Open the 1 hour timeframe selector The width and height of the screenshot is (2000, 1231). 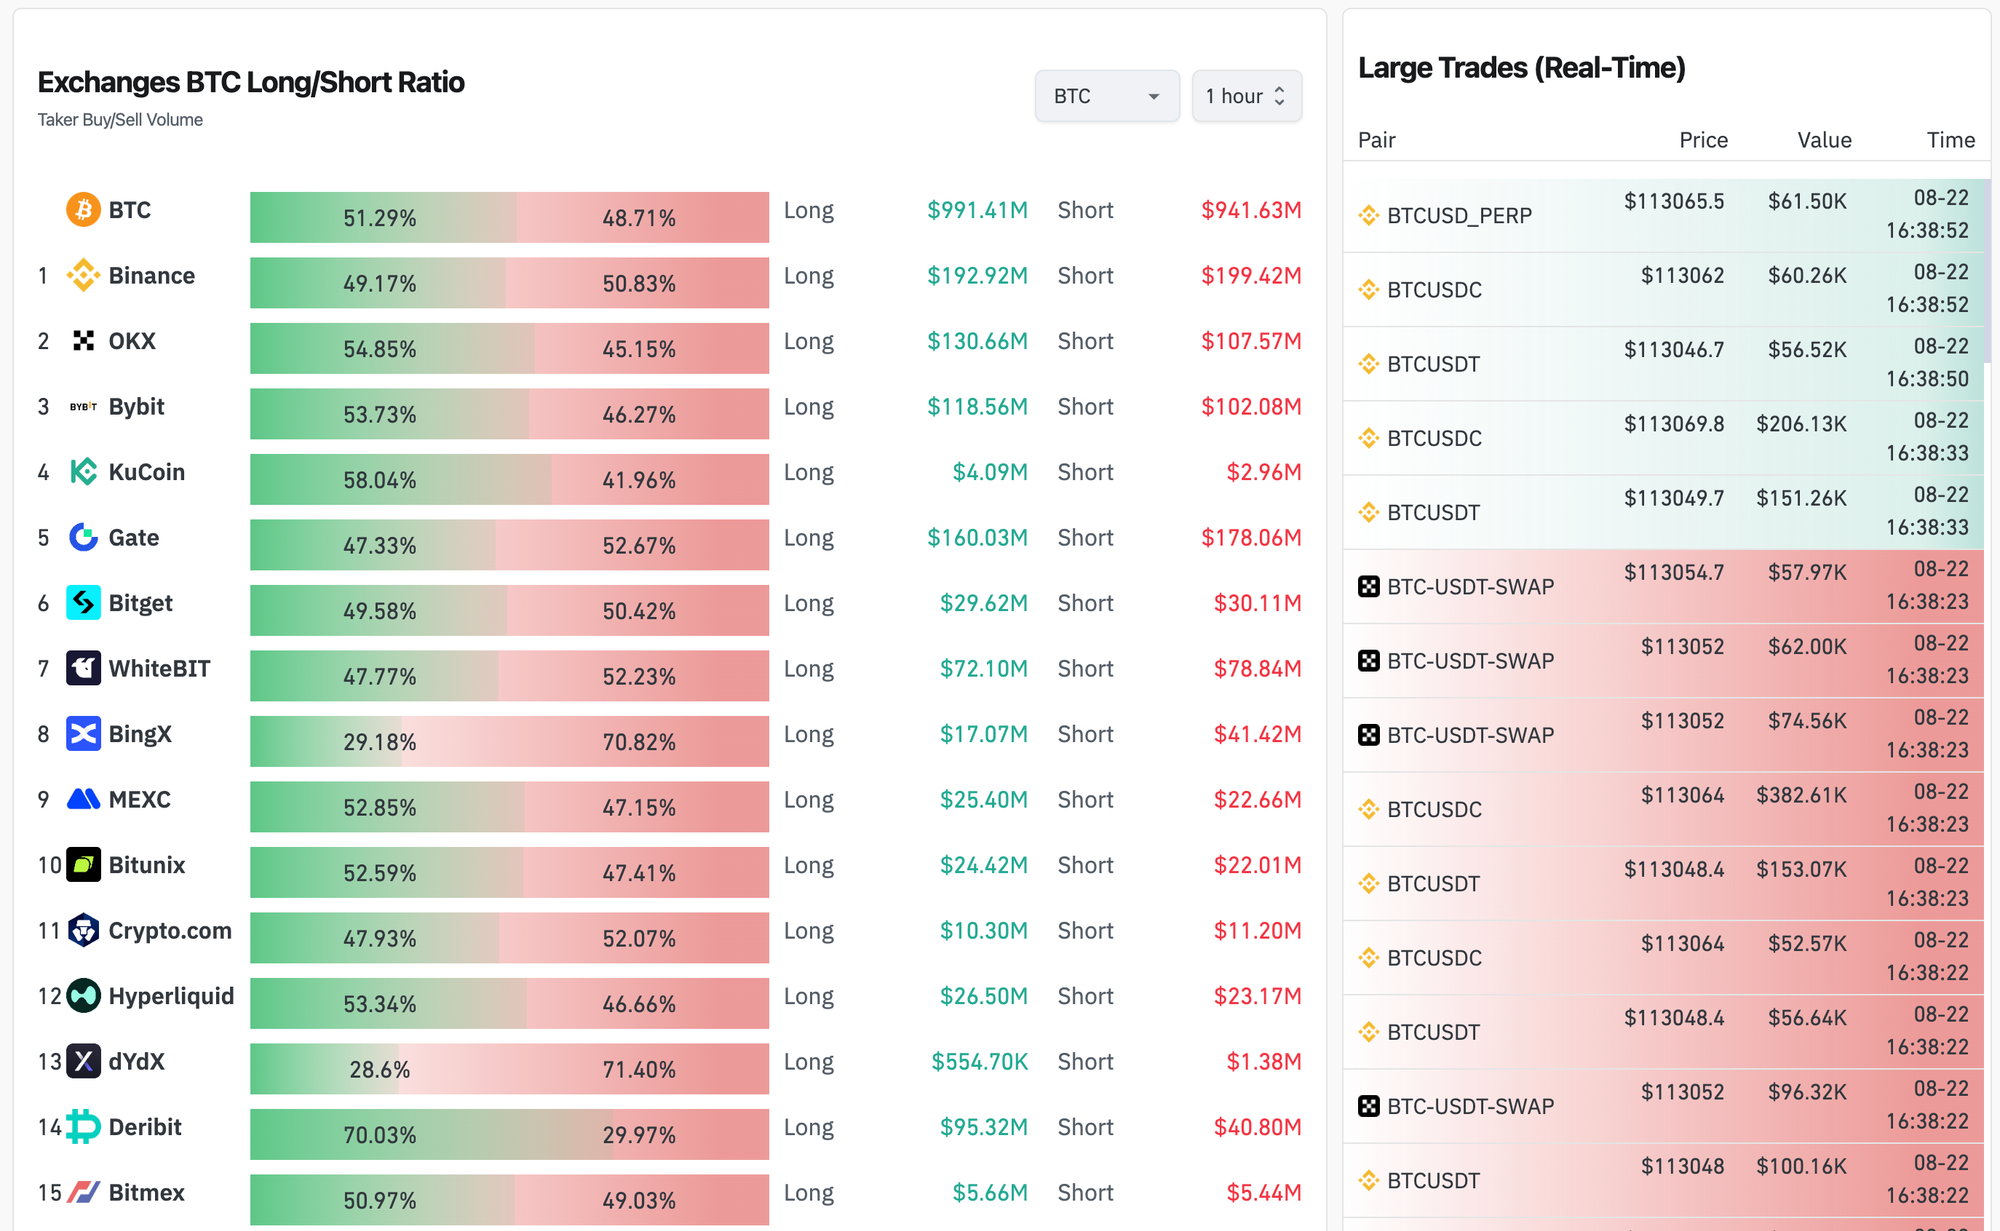point(1246,96)
